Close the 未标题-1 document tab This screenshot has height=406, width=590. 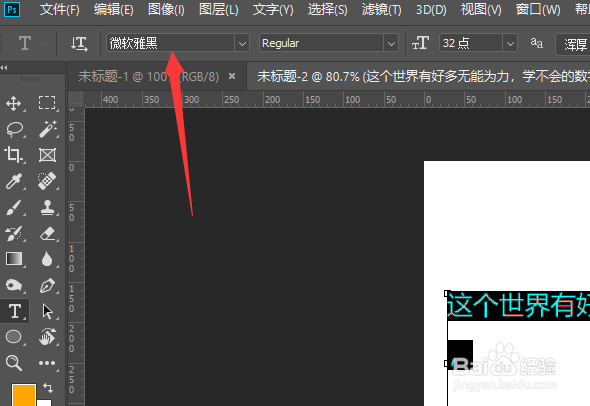232,76
